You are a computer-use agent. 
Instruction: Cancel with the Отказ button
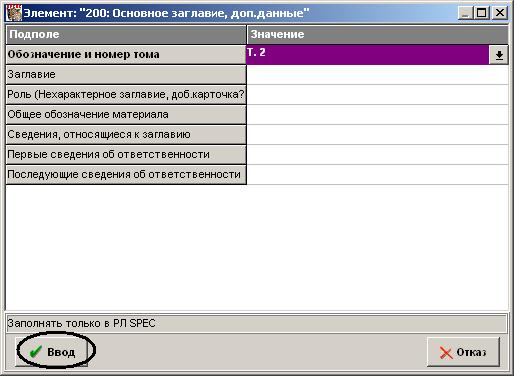tap(463, 352)
